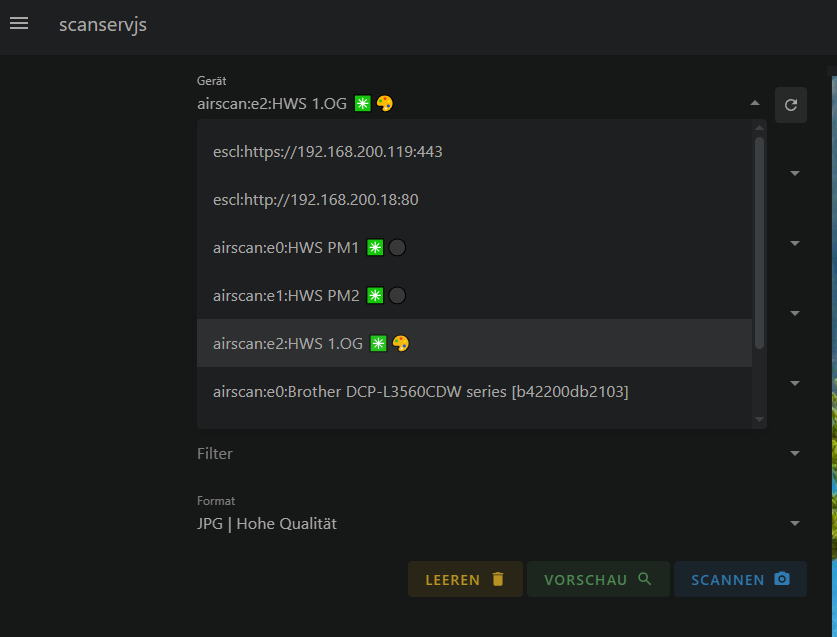Click scroll-down arrow at device list bottom
This screenshot has width=837, height=637.
pos(759,419)
